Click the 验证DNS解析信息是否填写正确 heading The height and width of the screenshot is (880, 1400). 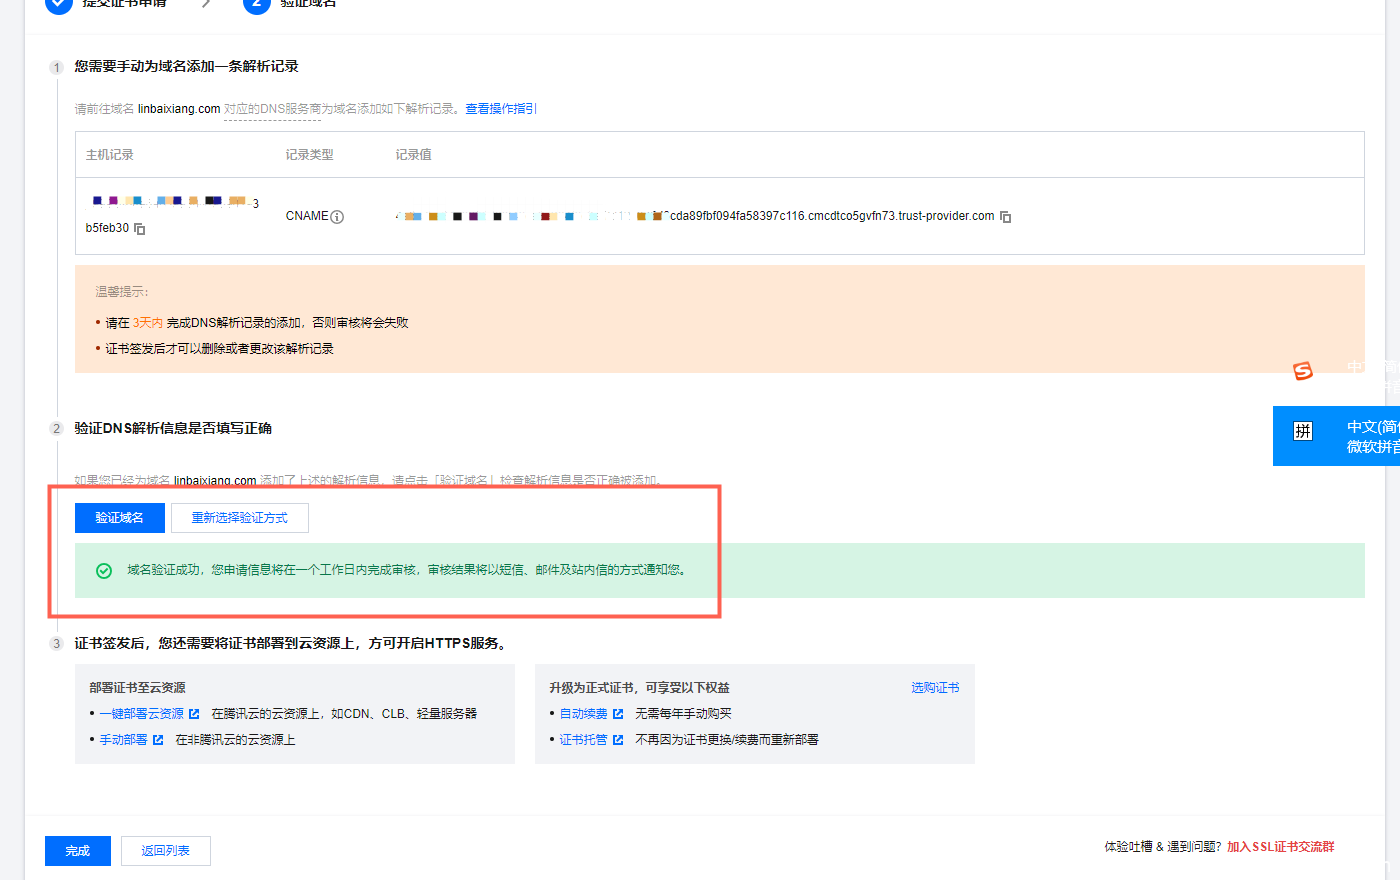pyautogui.click(x=173, y=428)
